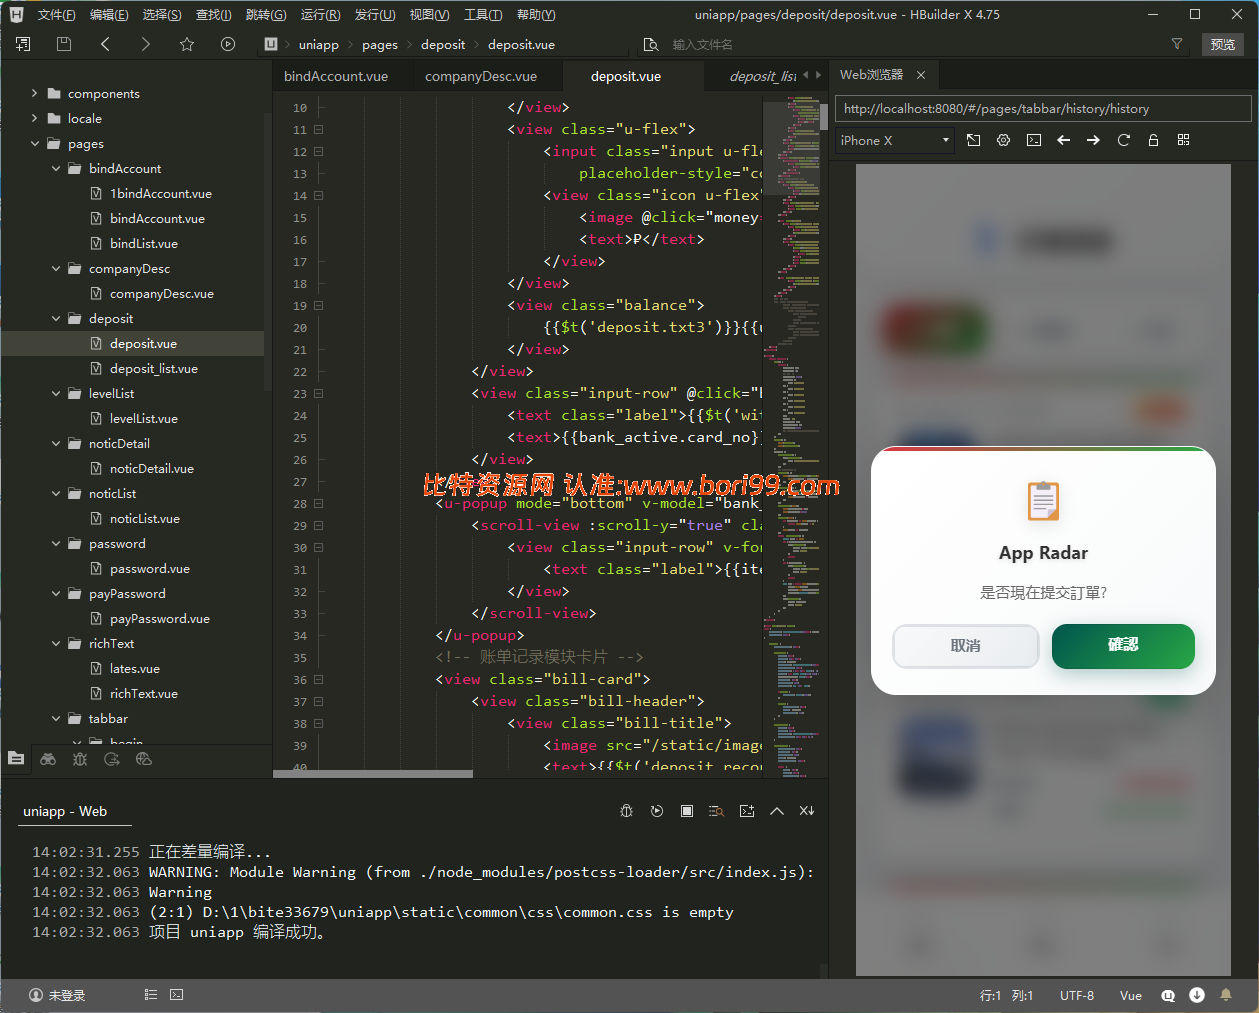Click the status bar notification bell
The height and width of the screenshot is (1013, 1259).
pyautogui.click(x=1226, y=995)
